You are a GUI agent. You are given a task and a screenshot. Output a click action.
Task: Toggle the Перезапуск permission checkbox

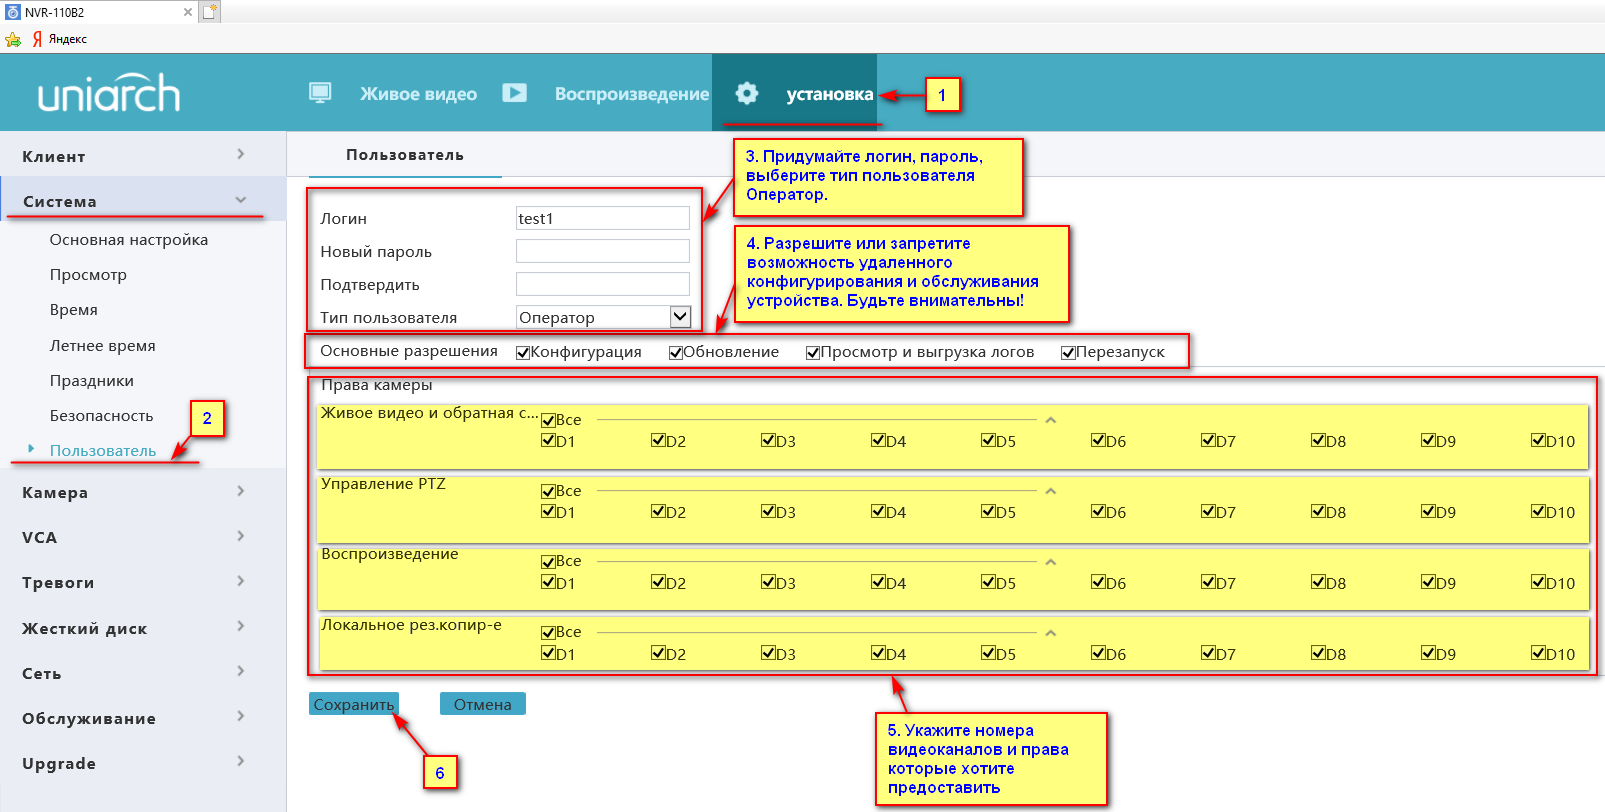(1068, 352)
